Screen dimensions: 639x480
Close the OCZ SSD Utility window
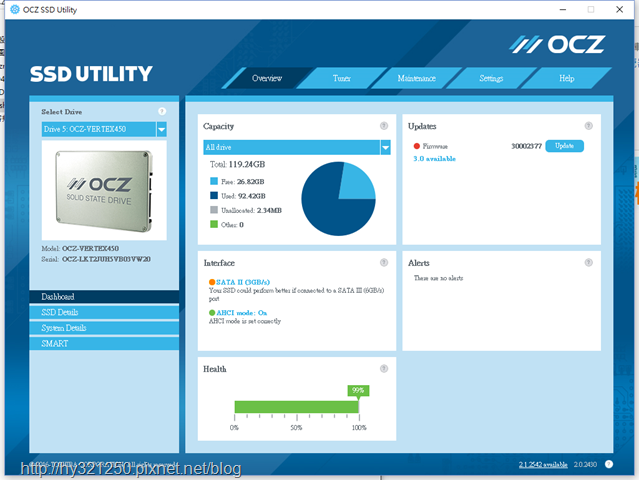(x=619, y=9)
